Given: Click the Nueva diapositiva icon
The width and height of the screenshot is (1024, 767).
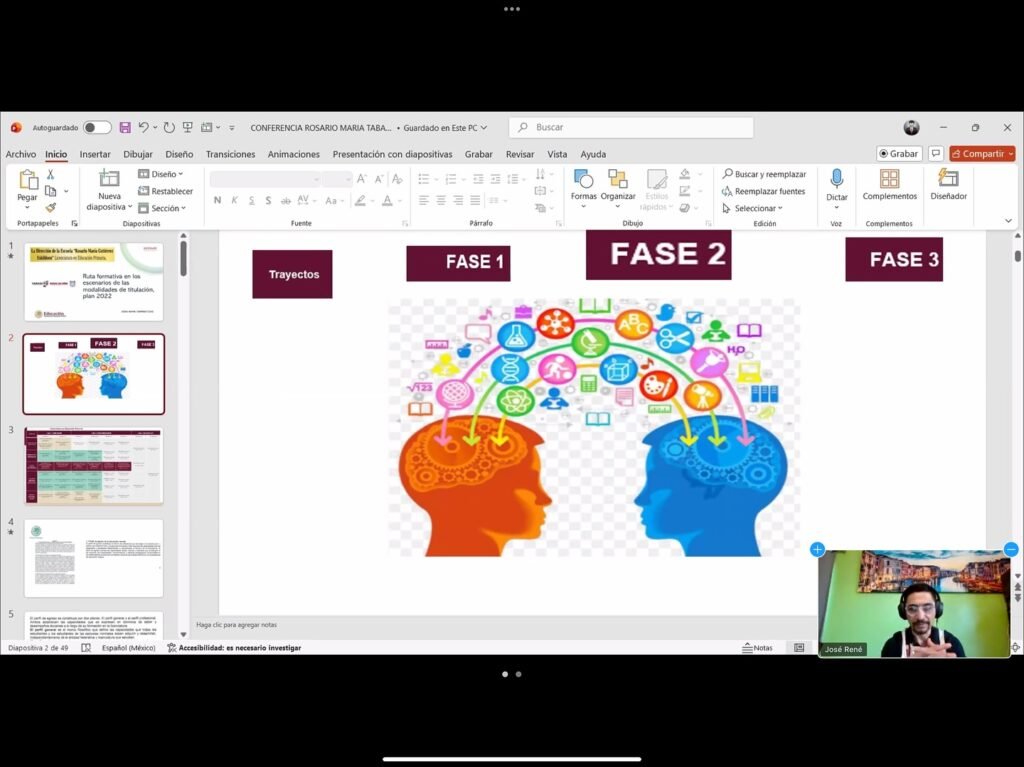Looking at the screenshot, I should 109,179.
